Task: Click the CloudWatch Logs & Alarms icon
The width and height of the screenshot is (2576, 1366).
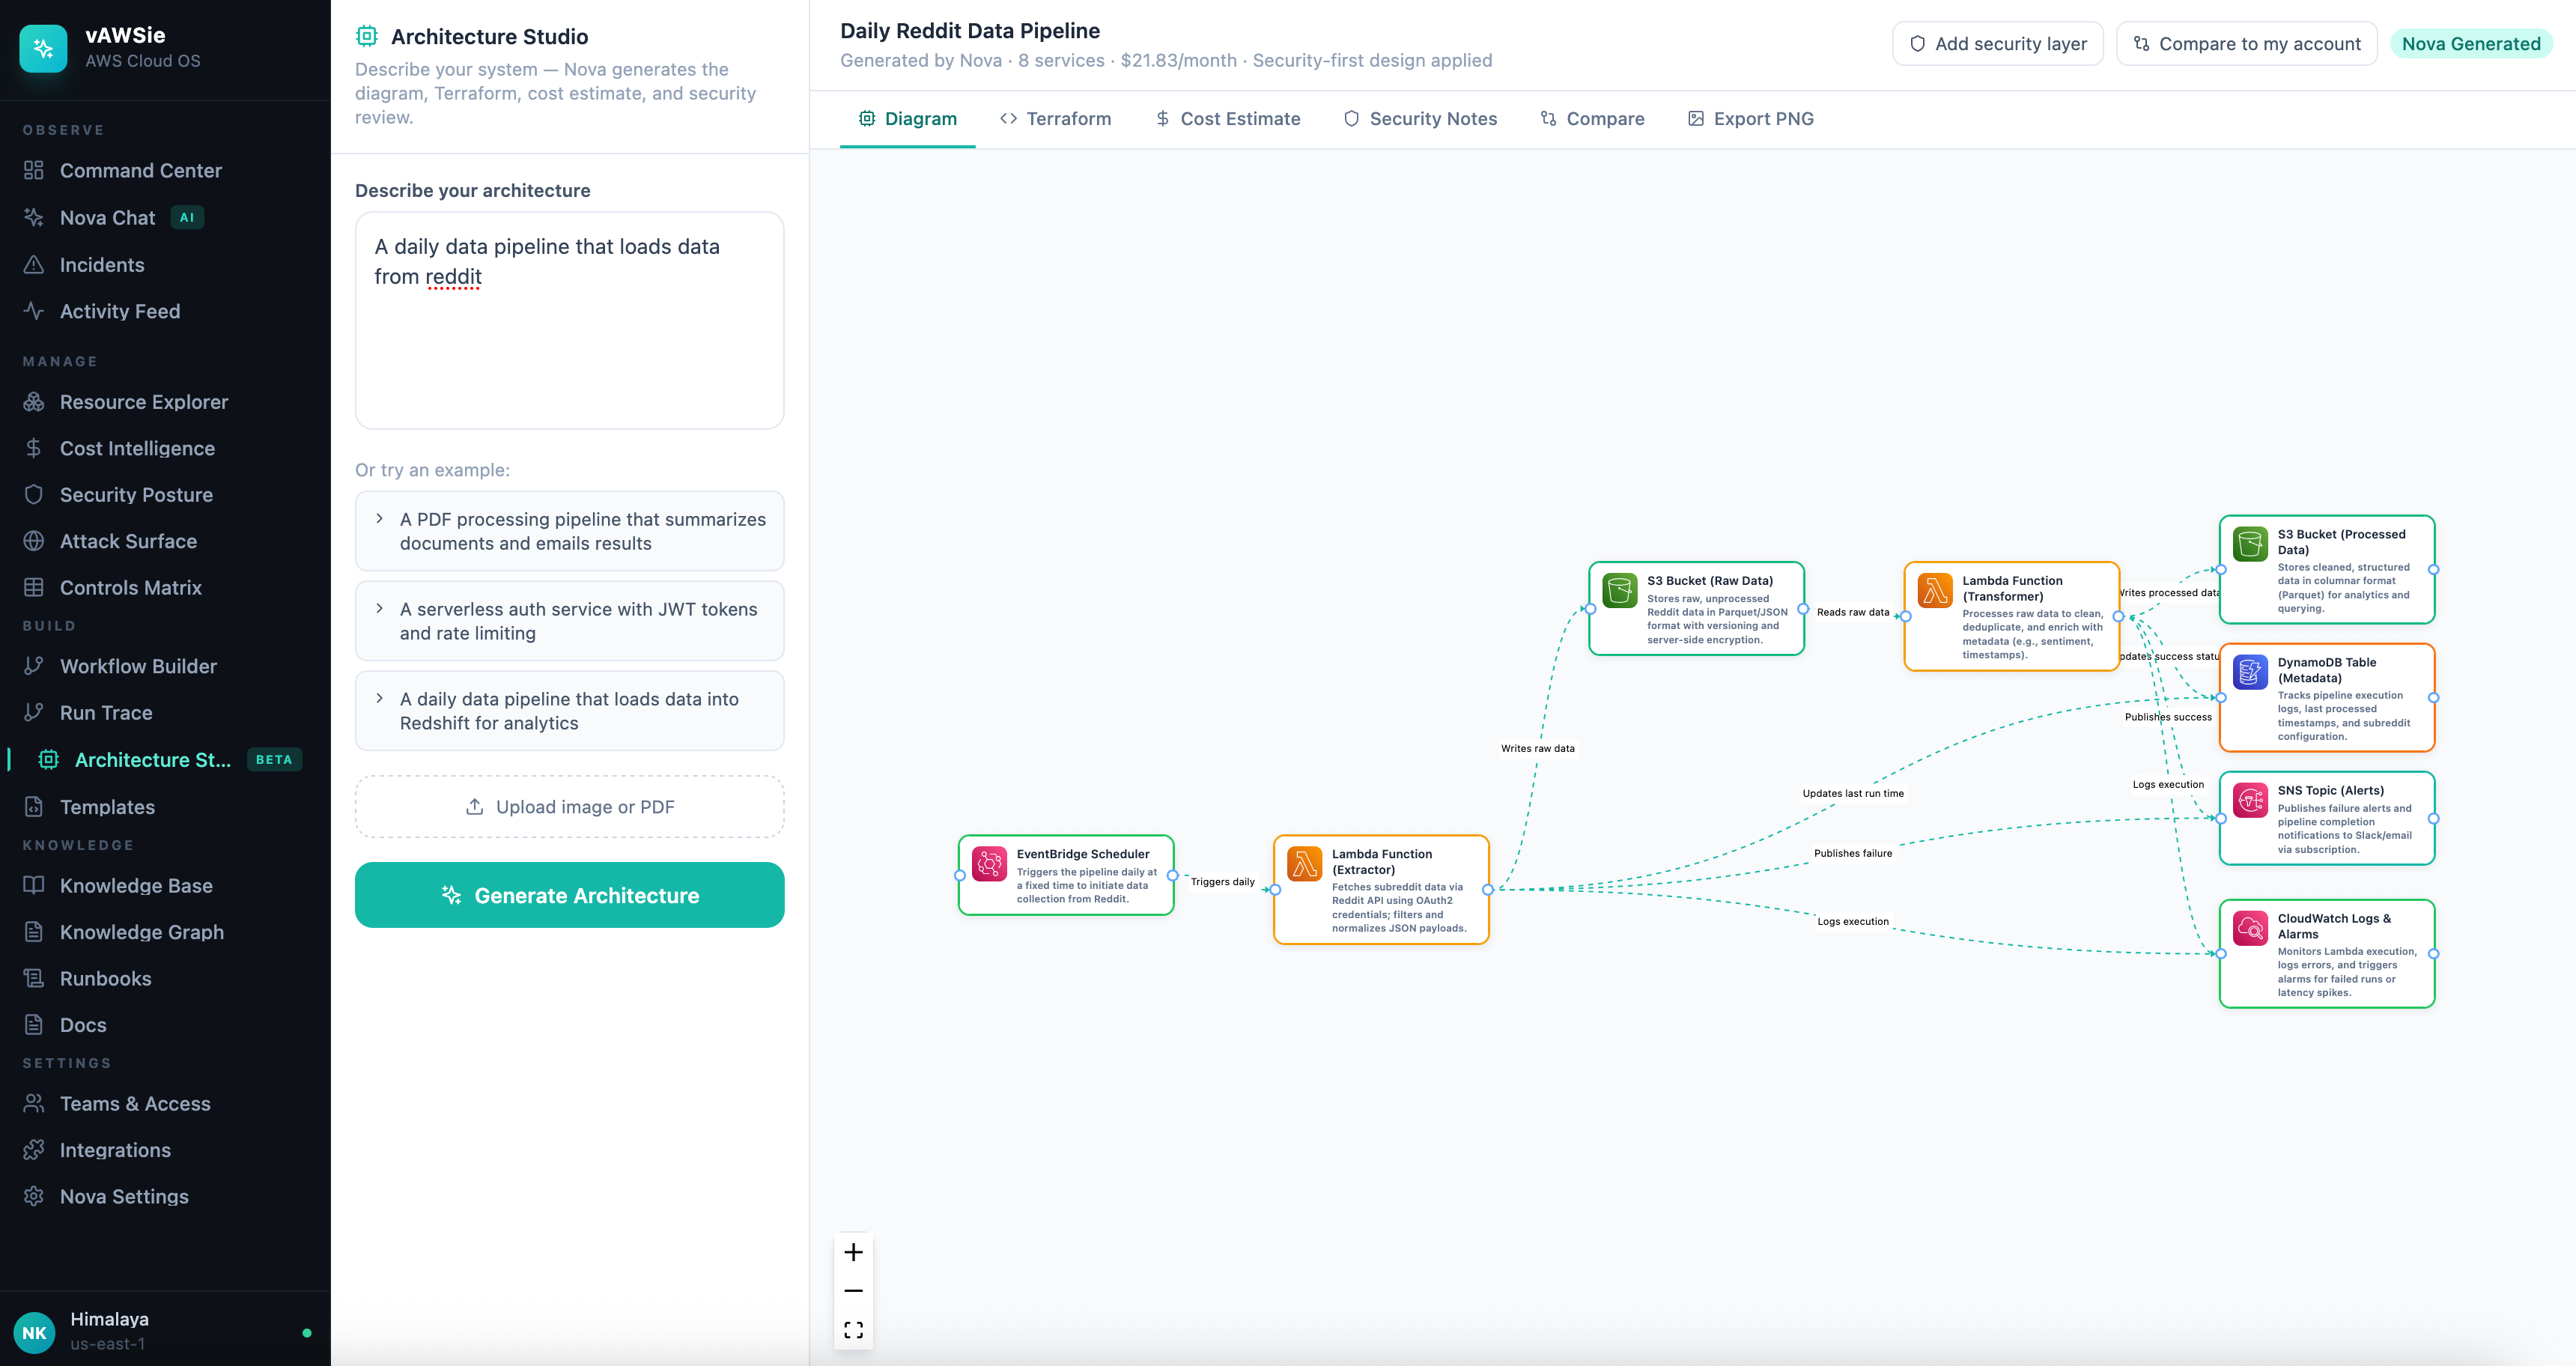Action: pos(2250,928)
